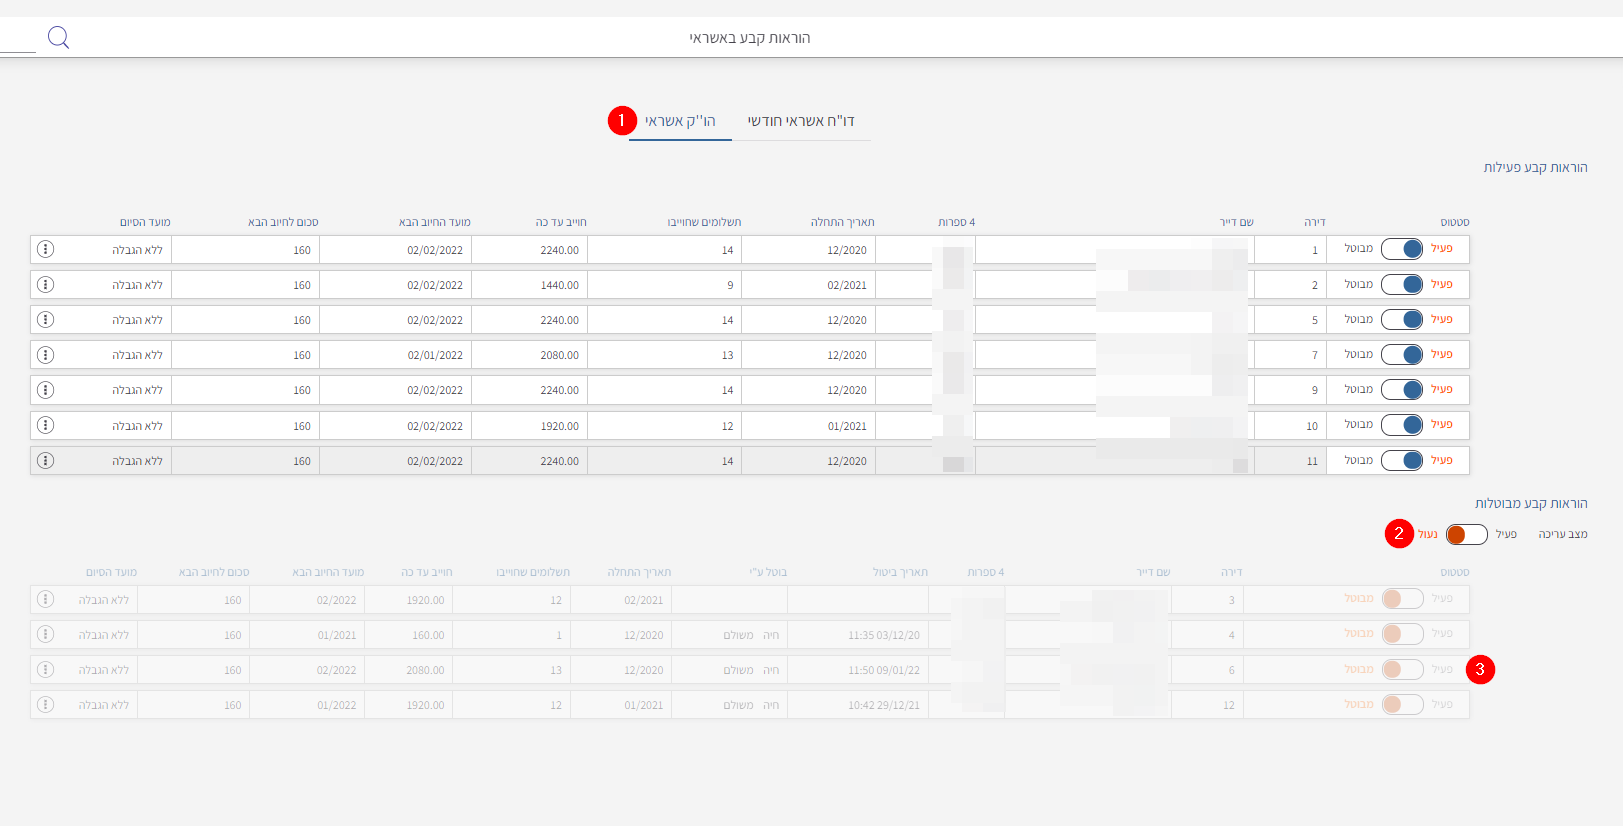Viewport: 1623px width, 826px height.
Task: Open three-dot menu for apartment 9 row
Action: [x=45, y=390]
